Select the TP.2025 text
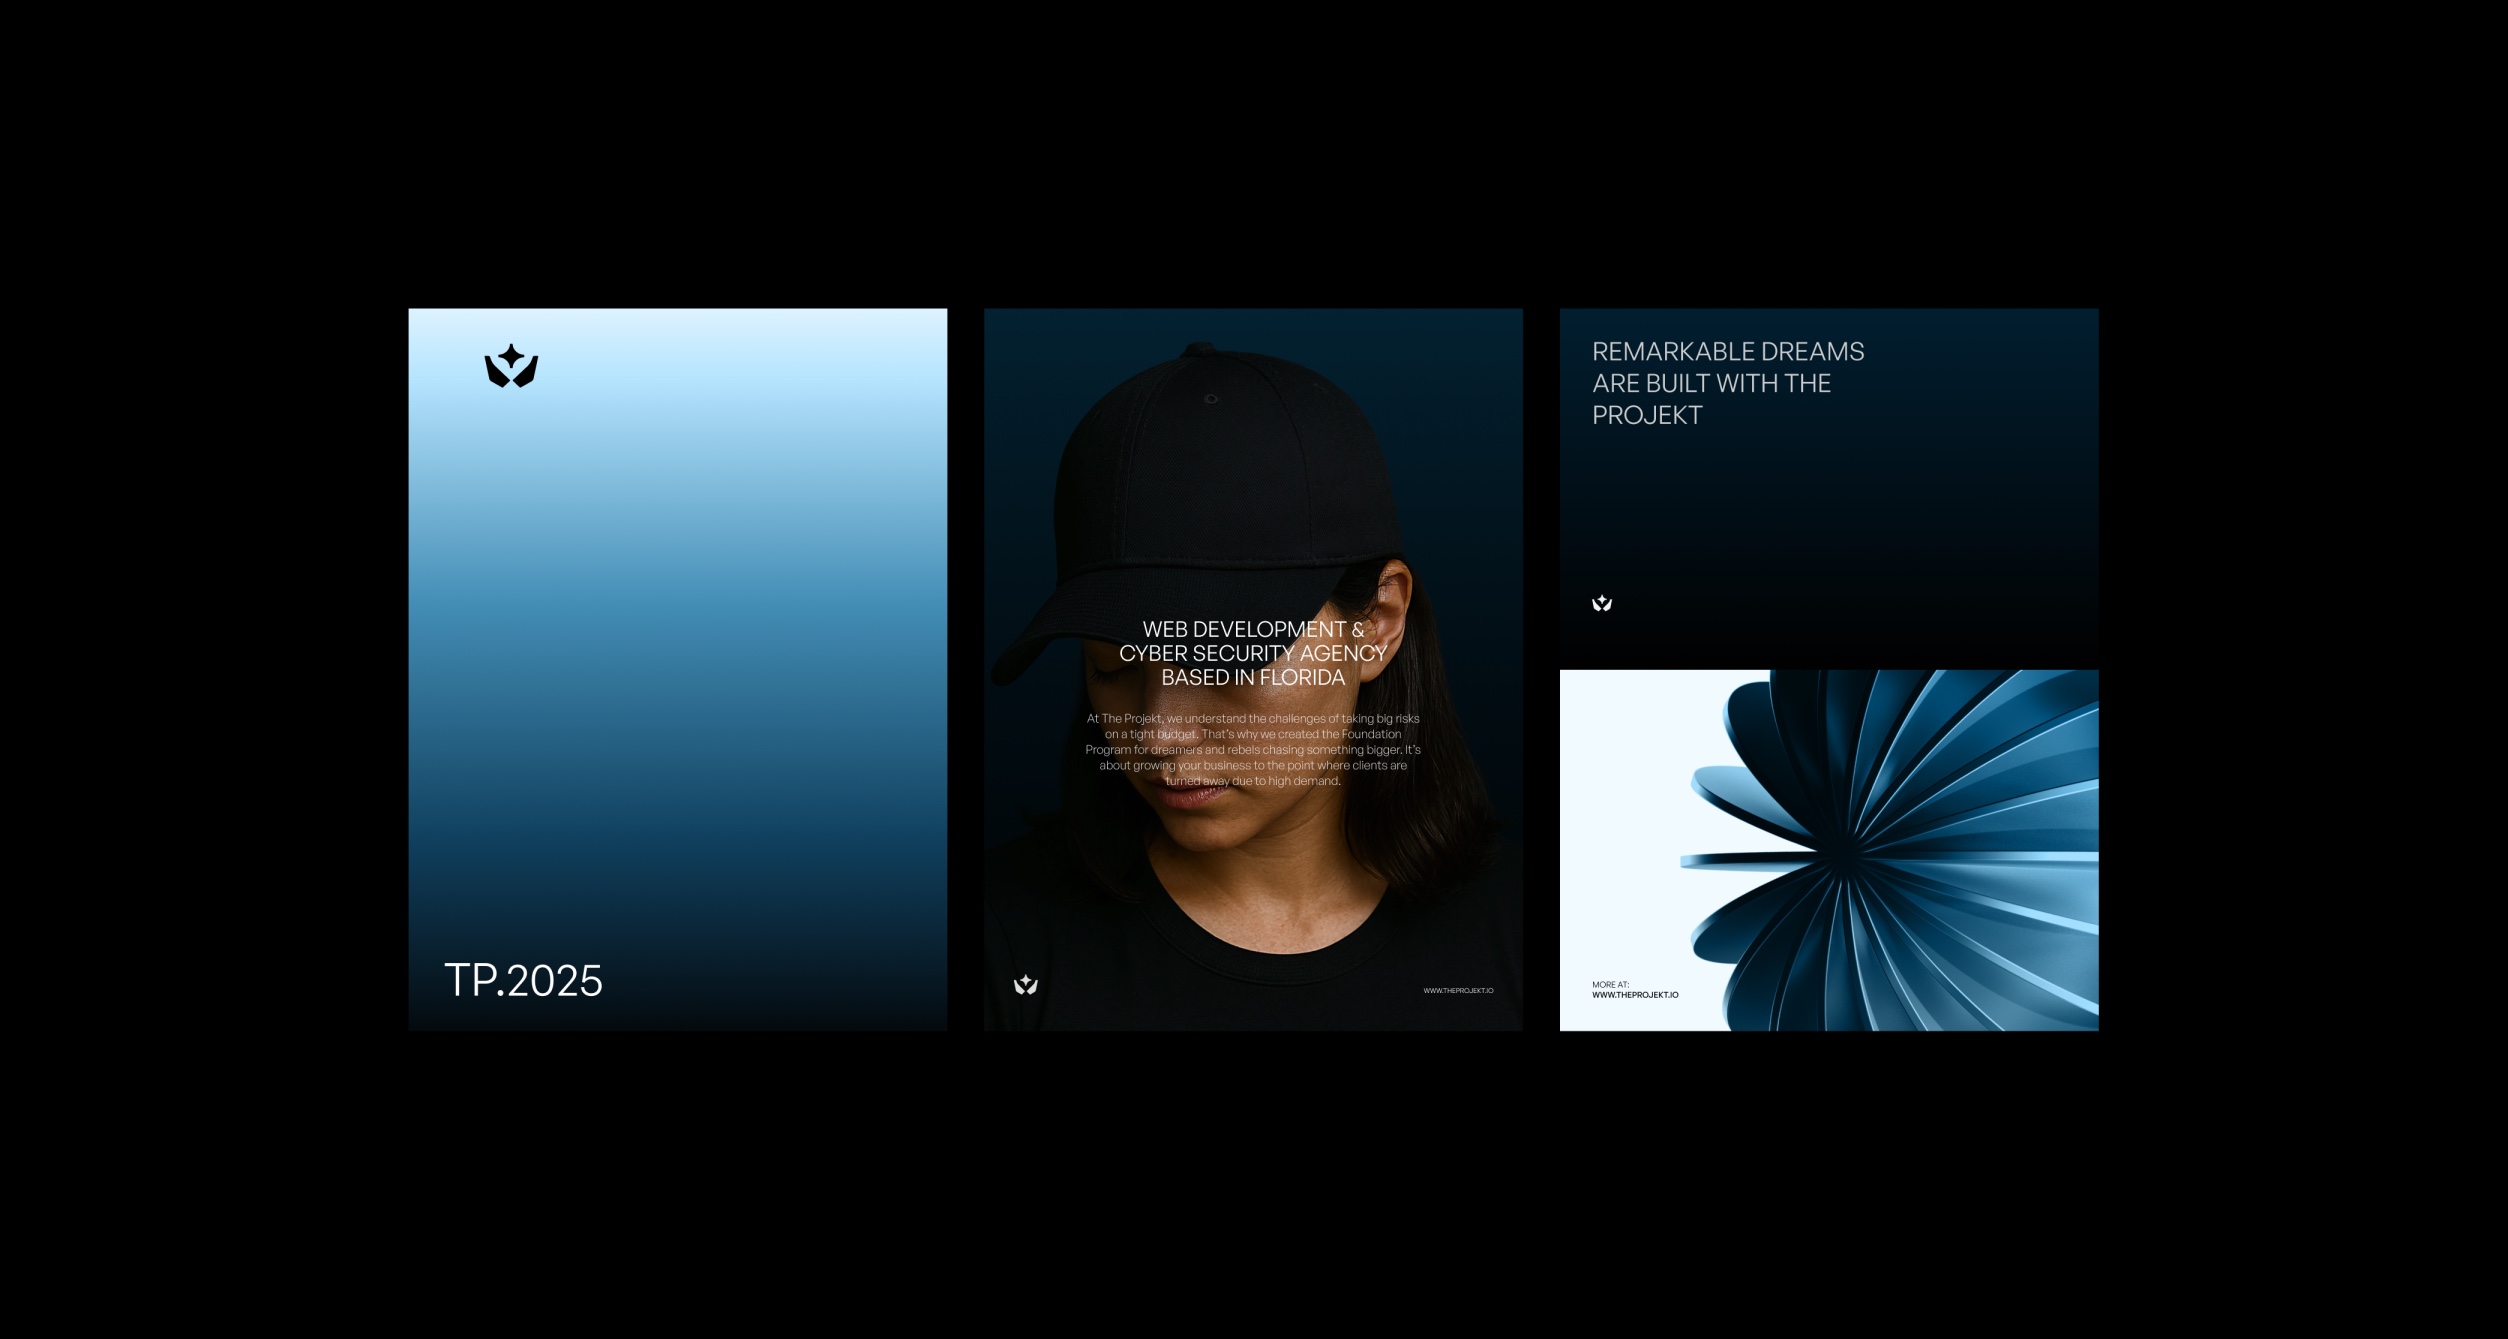 point(523,981)
